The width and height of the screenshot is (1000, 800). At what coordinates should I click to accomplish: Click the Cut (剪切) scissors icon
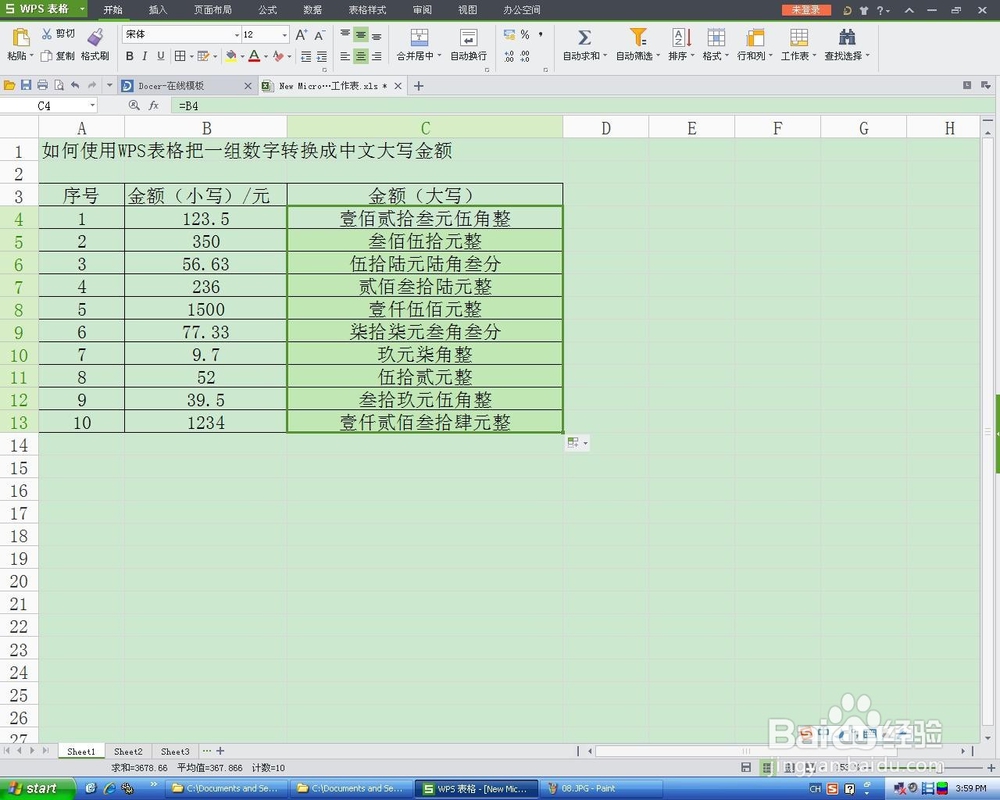click(x=47, y=33)
